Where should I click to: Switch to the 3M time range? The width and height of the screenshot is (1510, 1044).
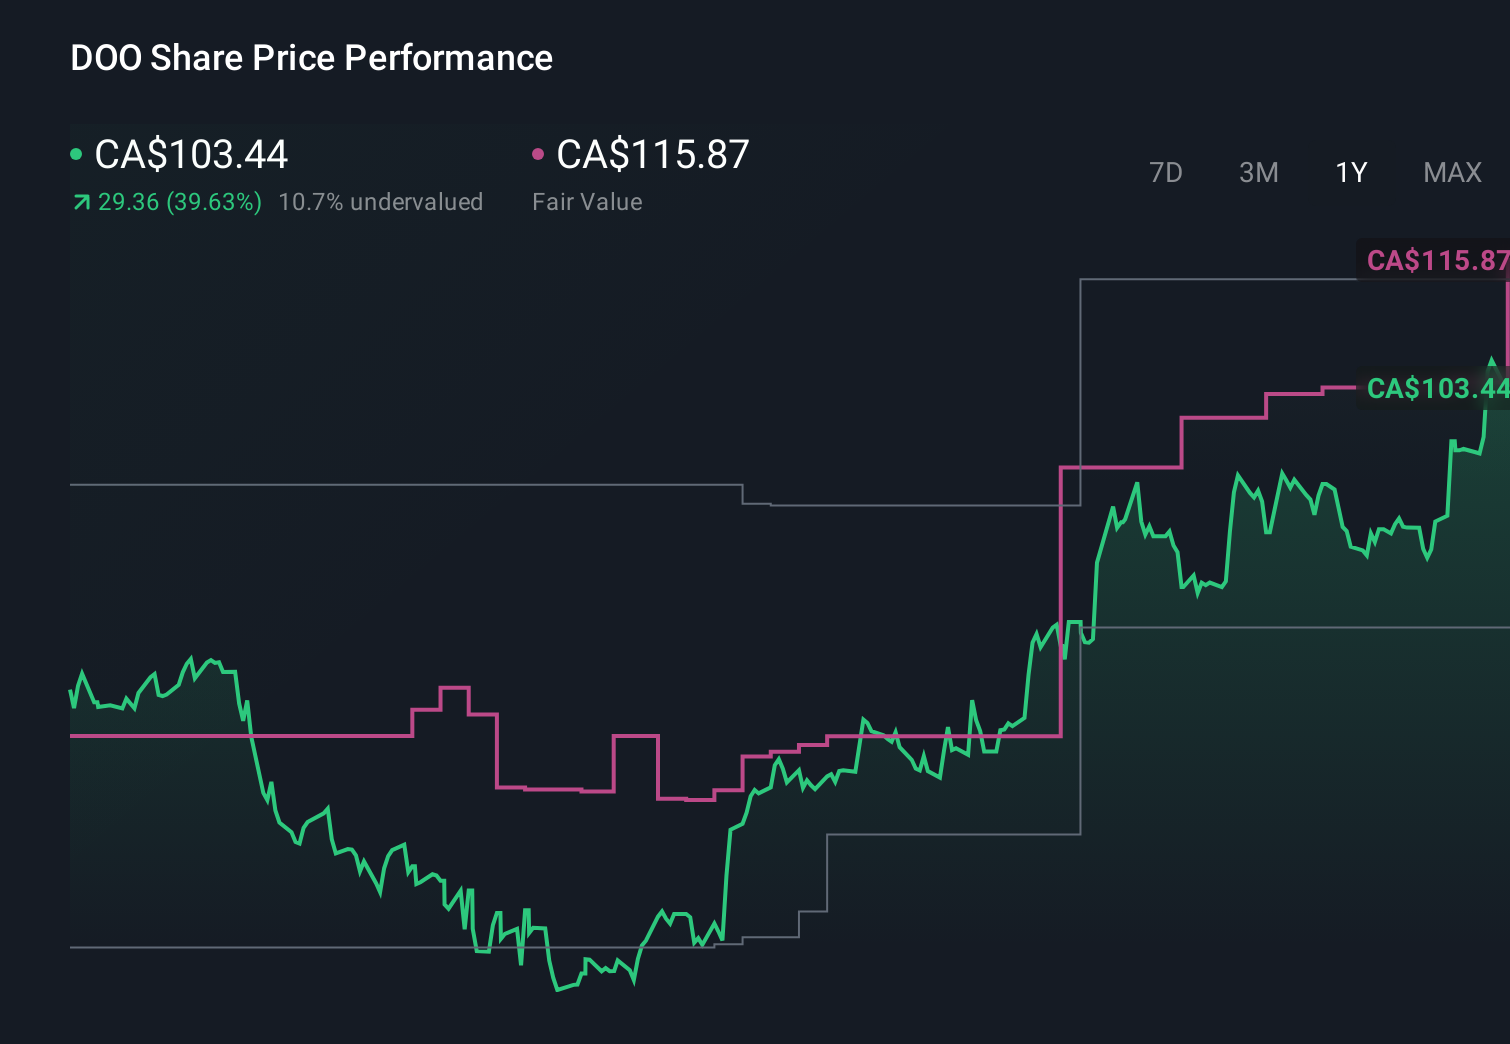(1258, 172)
